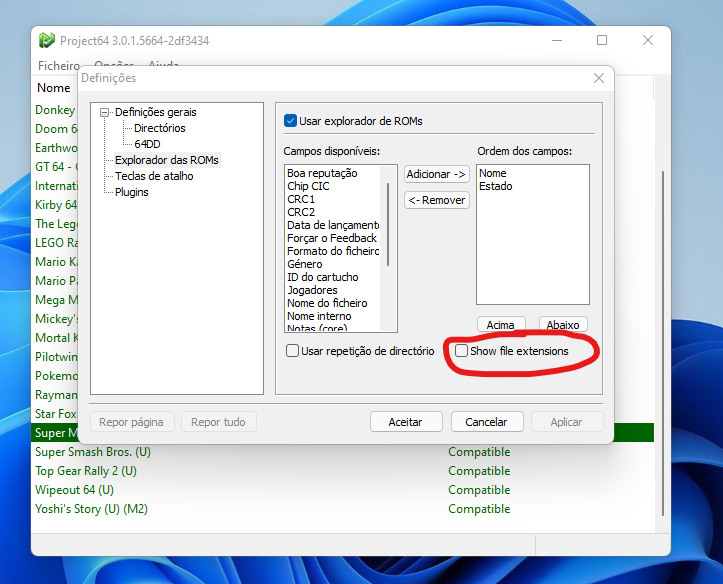Image resolution: width=723 pixels, height=584 pixels.
Task: Confirm settings with Aceitar button
Action: click(x=406, y=422)
